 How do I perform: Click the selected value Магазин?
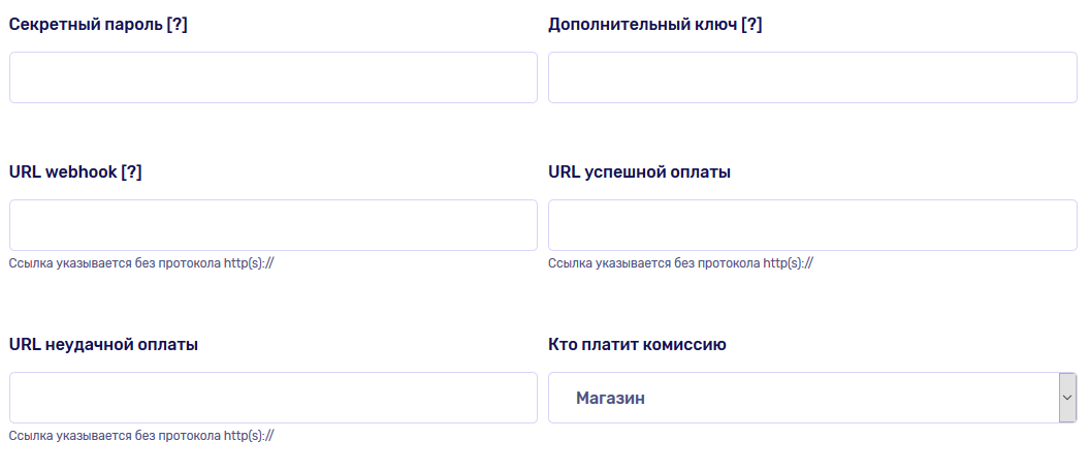click(610, 398)
